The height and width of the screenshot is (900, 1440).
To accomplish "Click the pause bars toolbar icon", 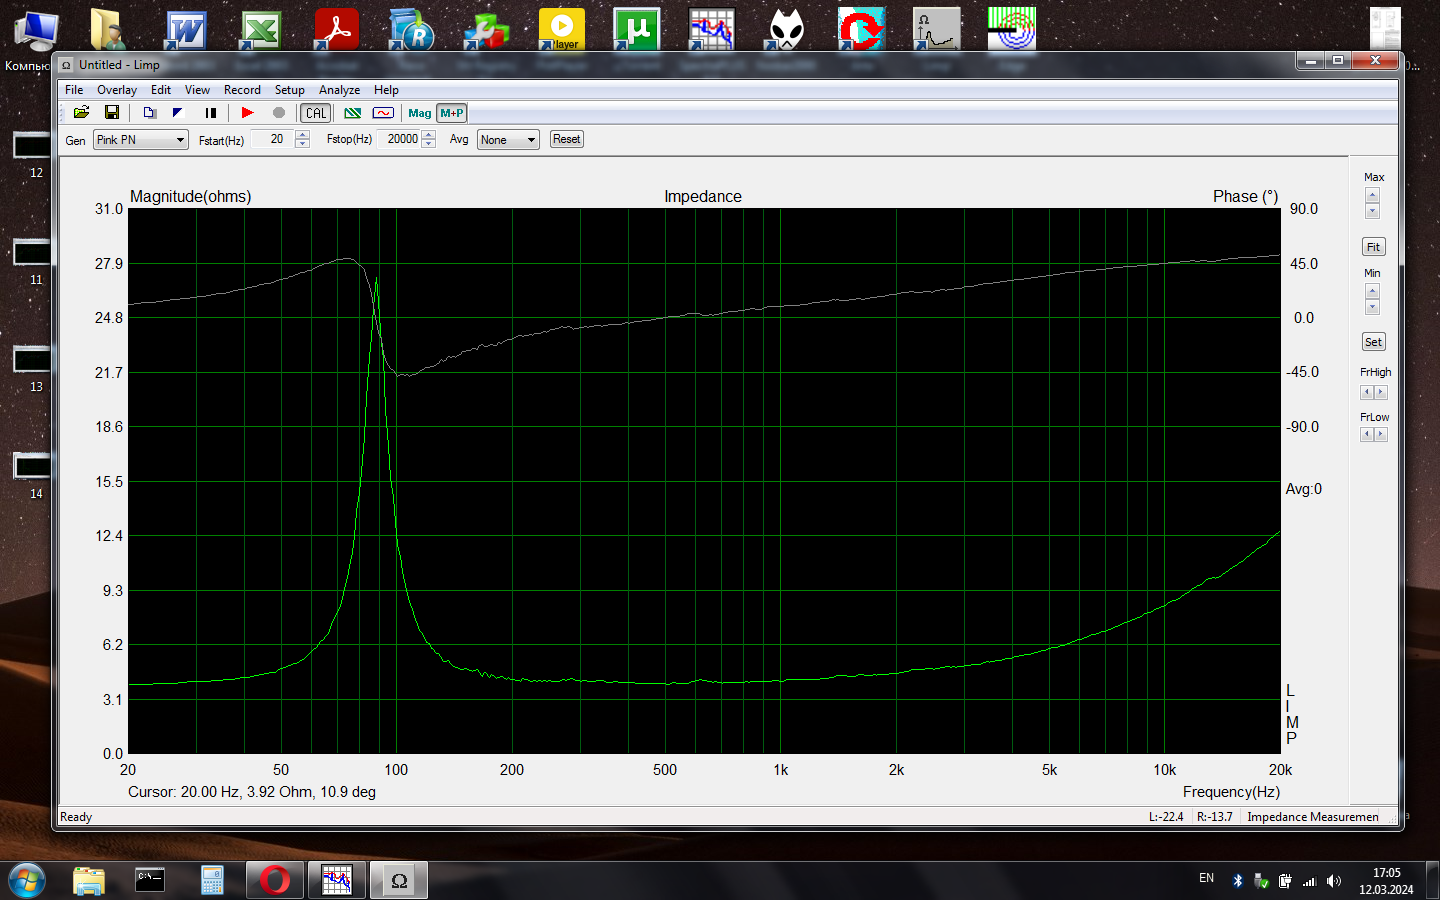I will [x=210, y=113].
